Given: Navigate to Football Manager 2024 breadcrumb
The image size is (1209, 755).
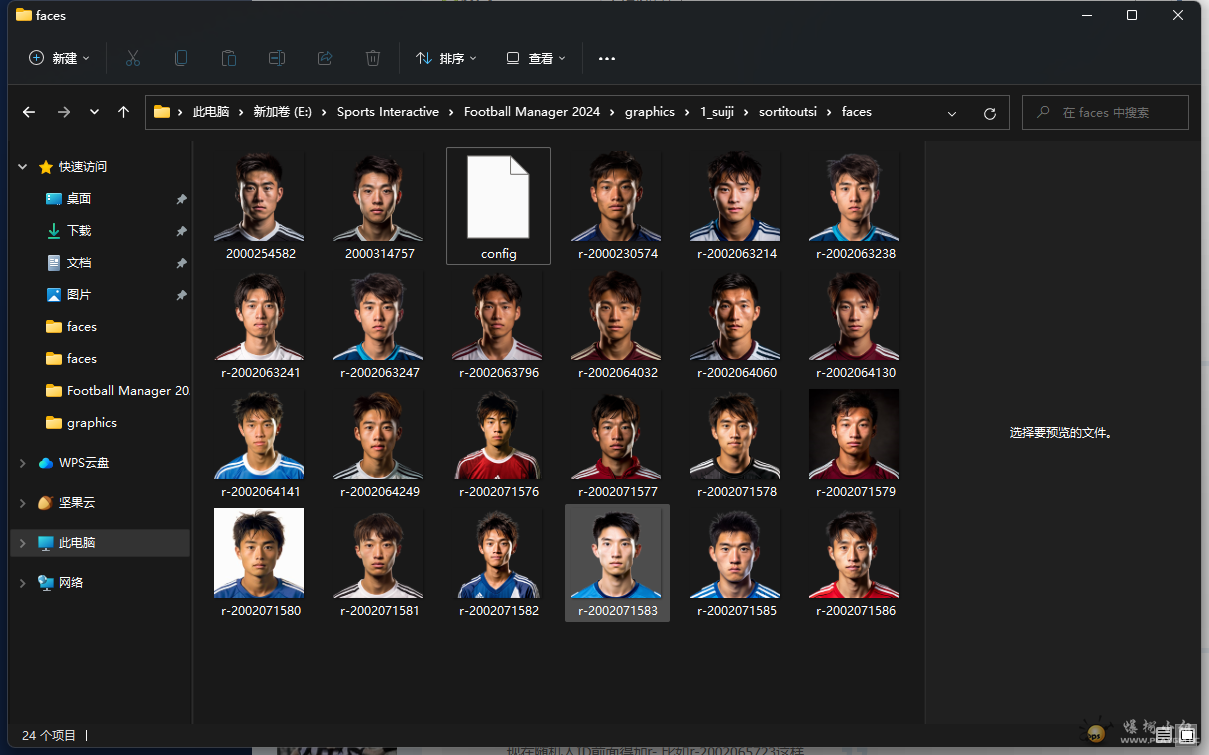Looking at the screenshot, I should (x=531, y=112).
